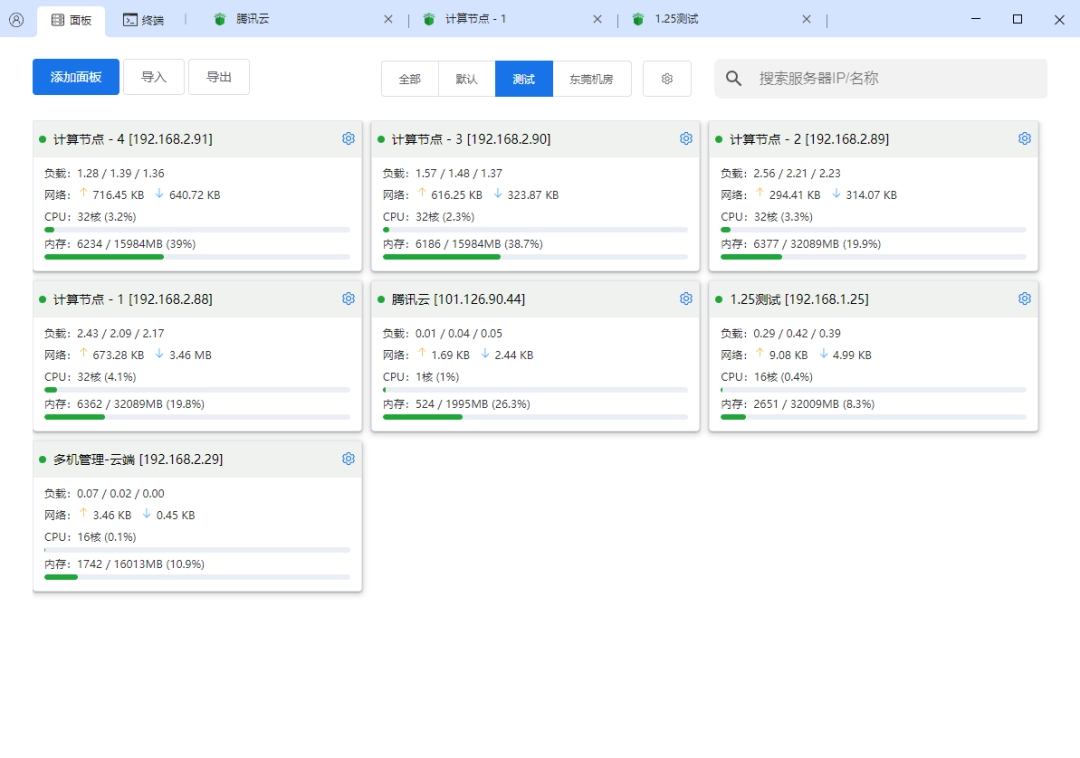The image size is (1080, 758).
Task: Open settings gear on 计算节点-2 card
Action: click(x=1024, y=139)
